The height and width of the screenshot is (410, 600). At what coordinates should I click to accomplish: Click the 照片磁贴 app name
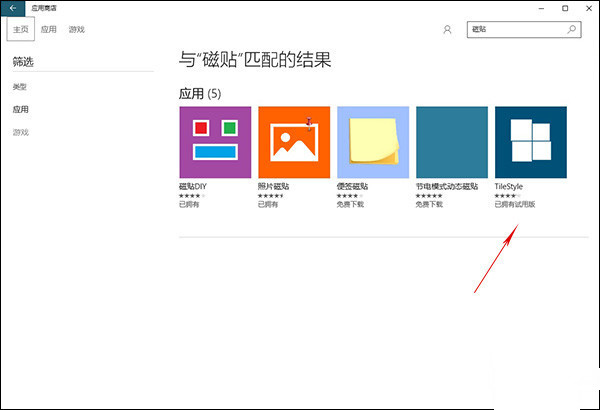[274, 186]
